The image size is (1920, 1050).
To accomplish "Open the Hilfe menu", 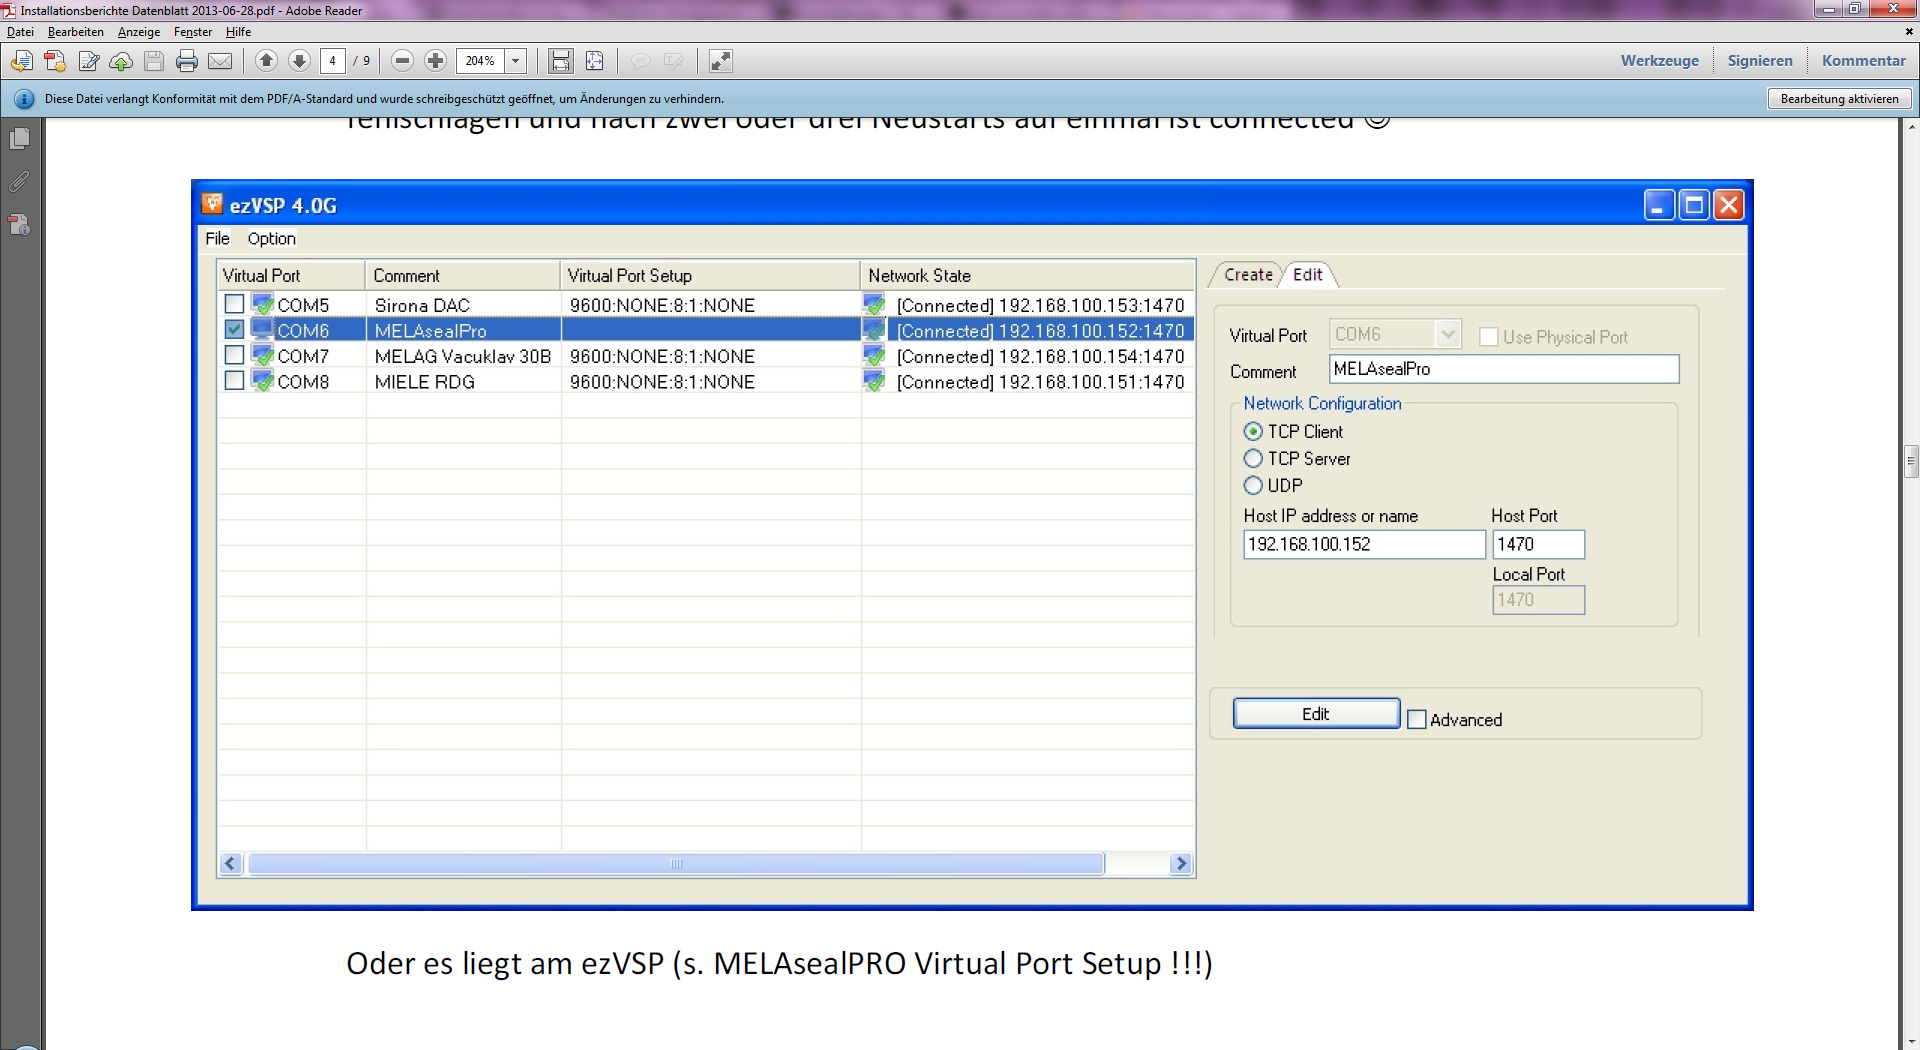I will pos(238,32).
